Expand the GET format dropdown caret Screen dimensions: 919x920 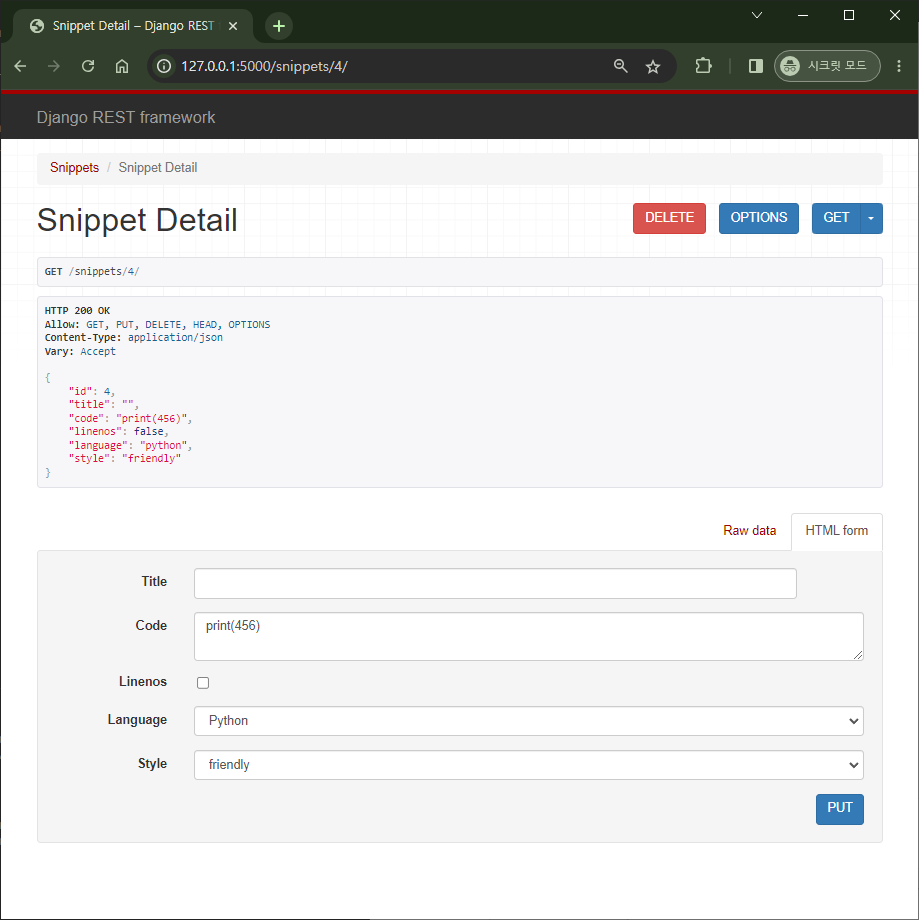tap(871, 218)
